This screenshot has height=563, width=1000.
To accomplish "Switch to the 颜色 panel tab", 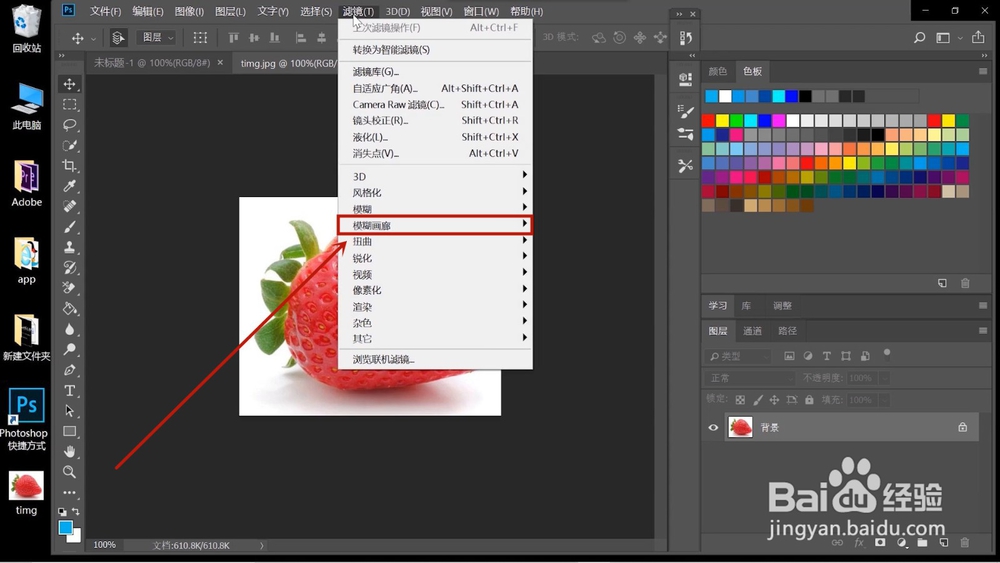I will (717, 71).
